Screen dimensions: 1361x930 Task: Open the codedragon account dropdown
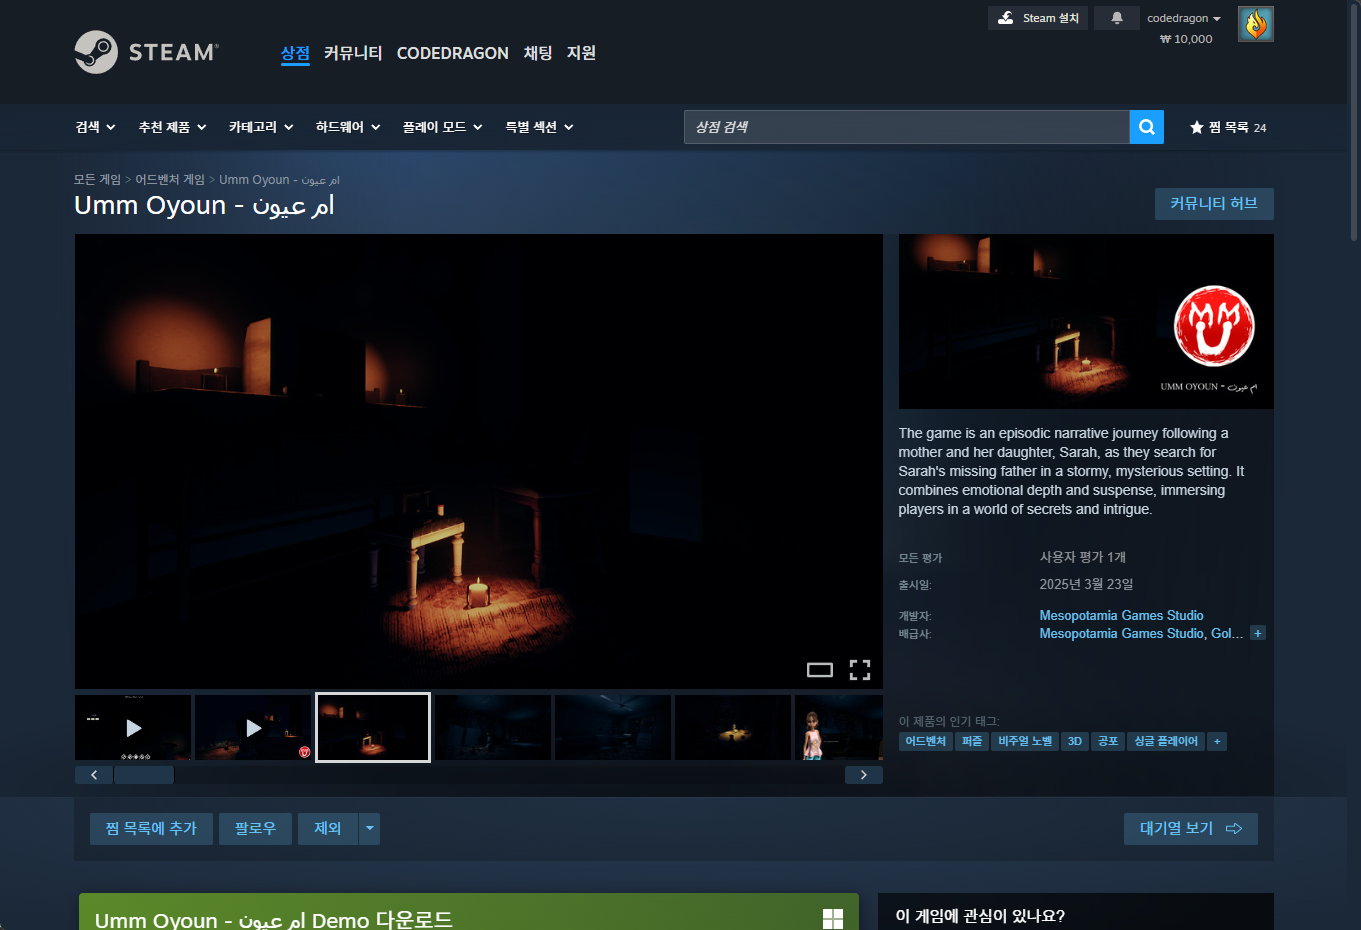click(x=1184, y=18)
